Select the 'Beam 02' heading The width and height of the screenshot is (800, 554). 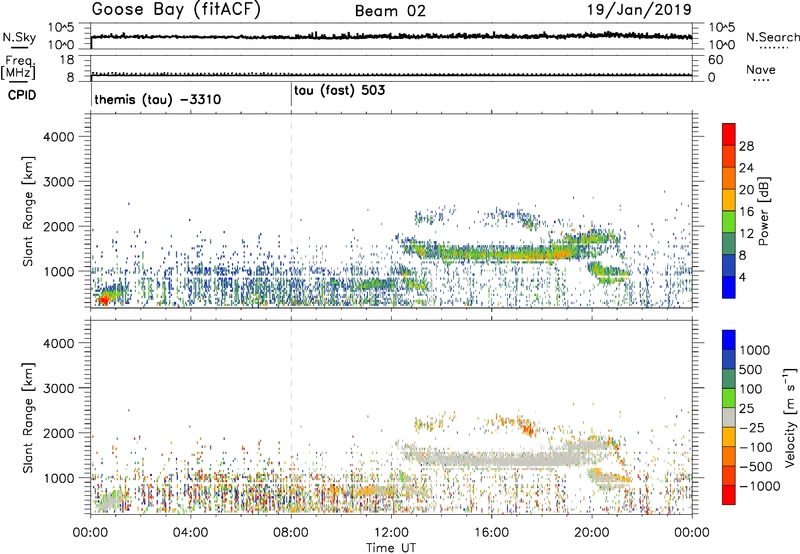click(x=390, y=11)
